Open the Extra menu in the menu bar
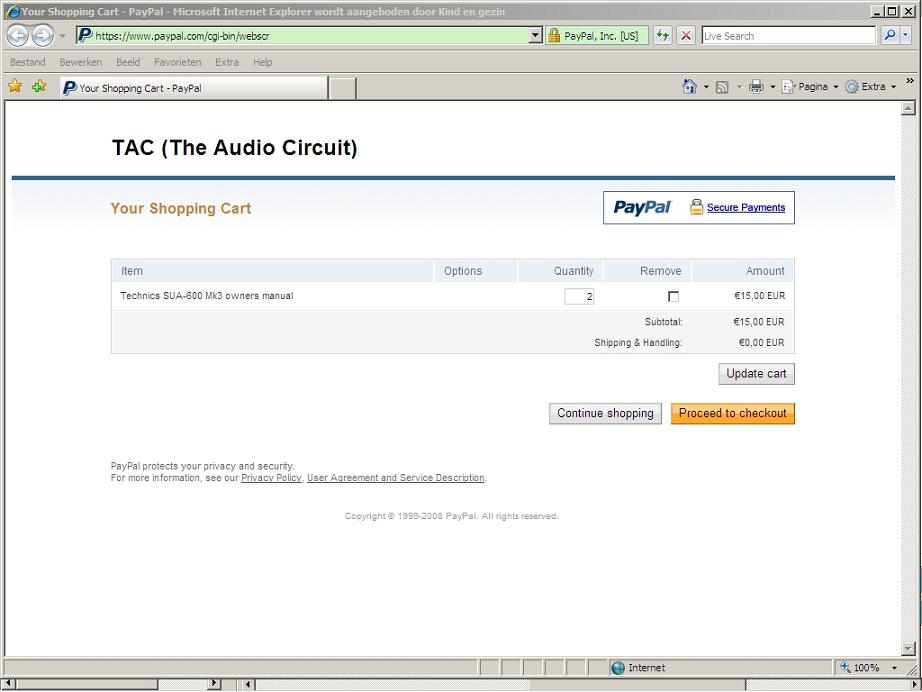The image size is (922, 692). (x=227, y=62)
